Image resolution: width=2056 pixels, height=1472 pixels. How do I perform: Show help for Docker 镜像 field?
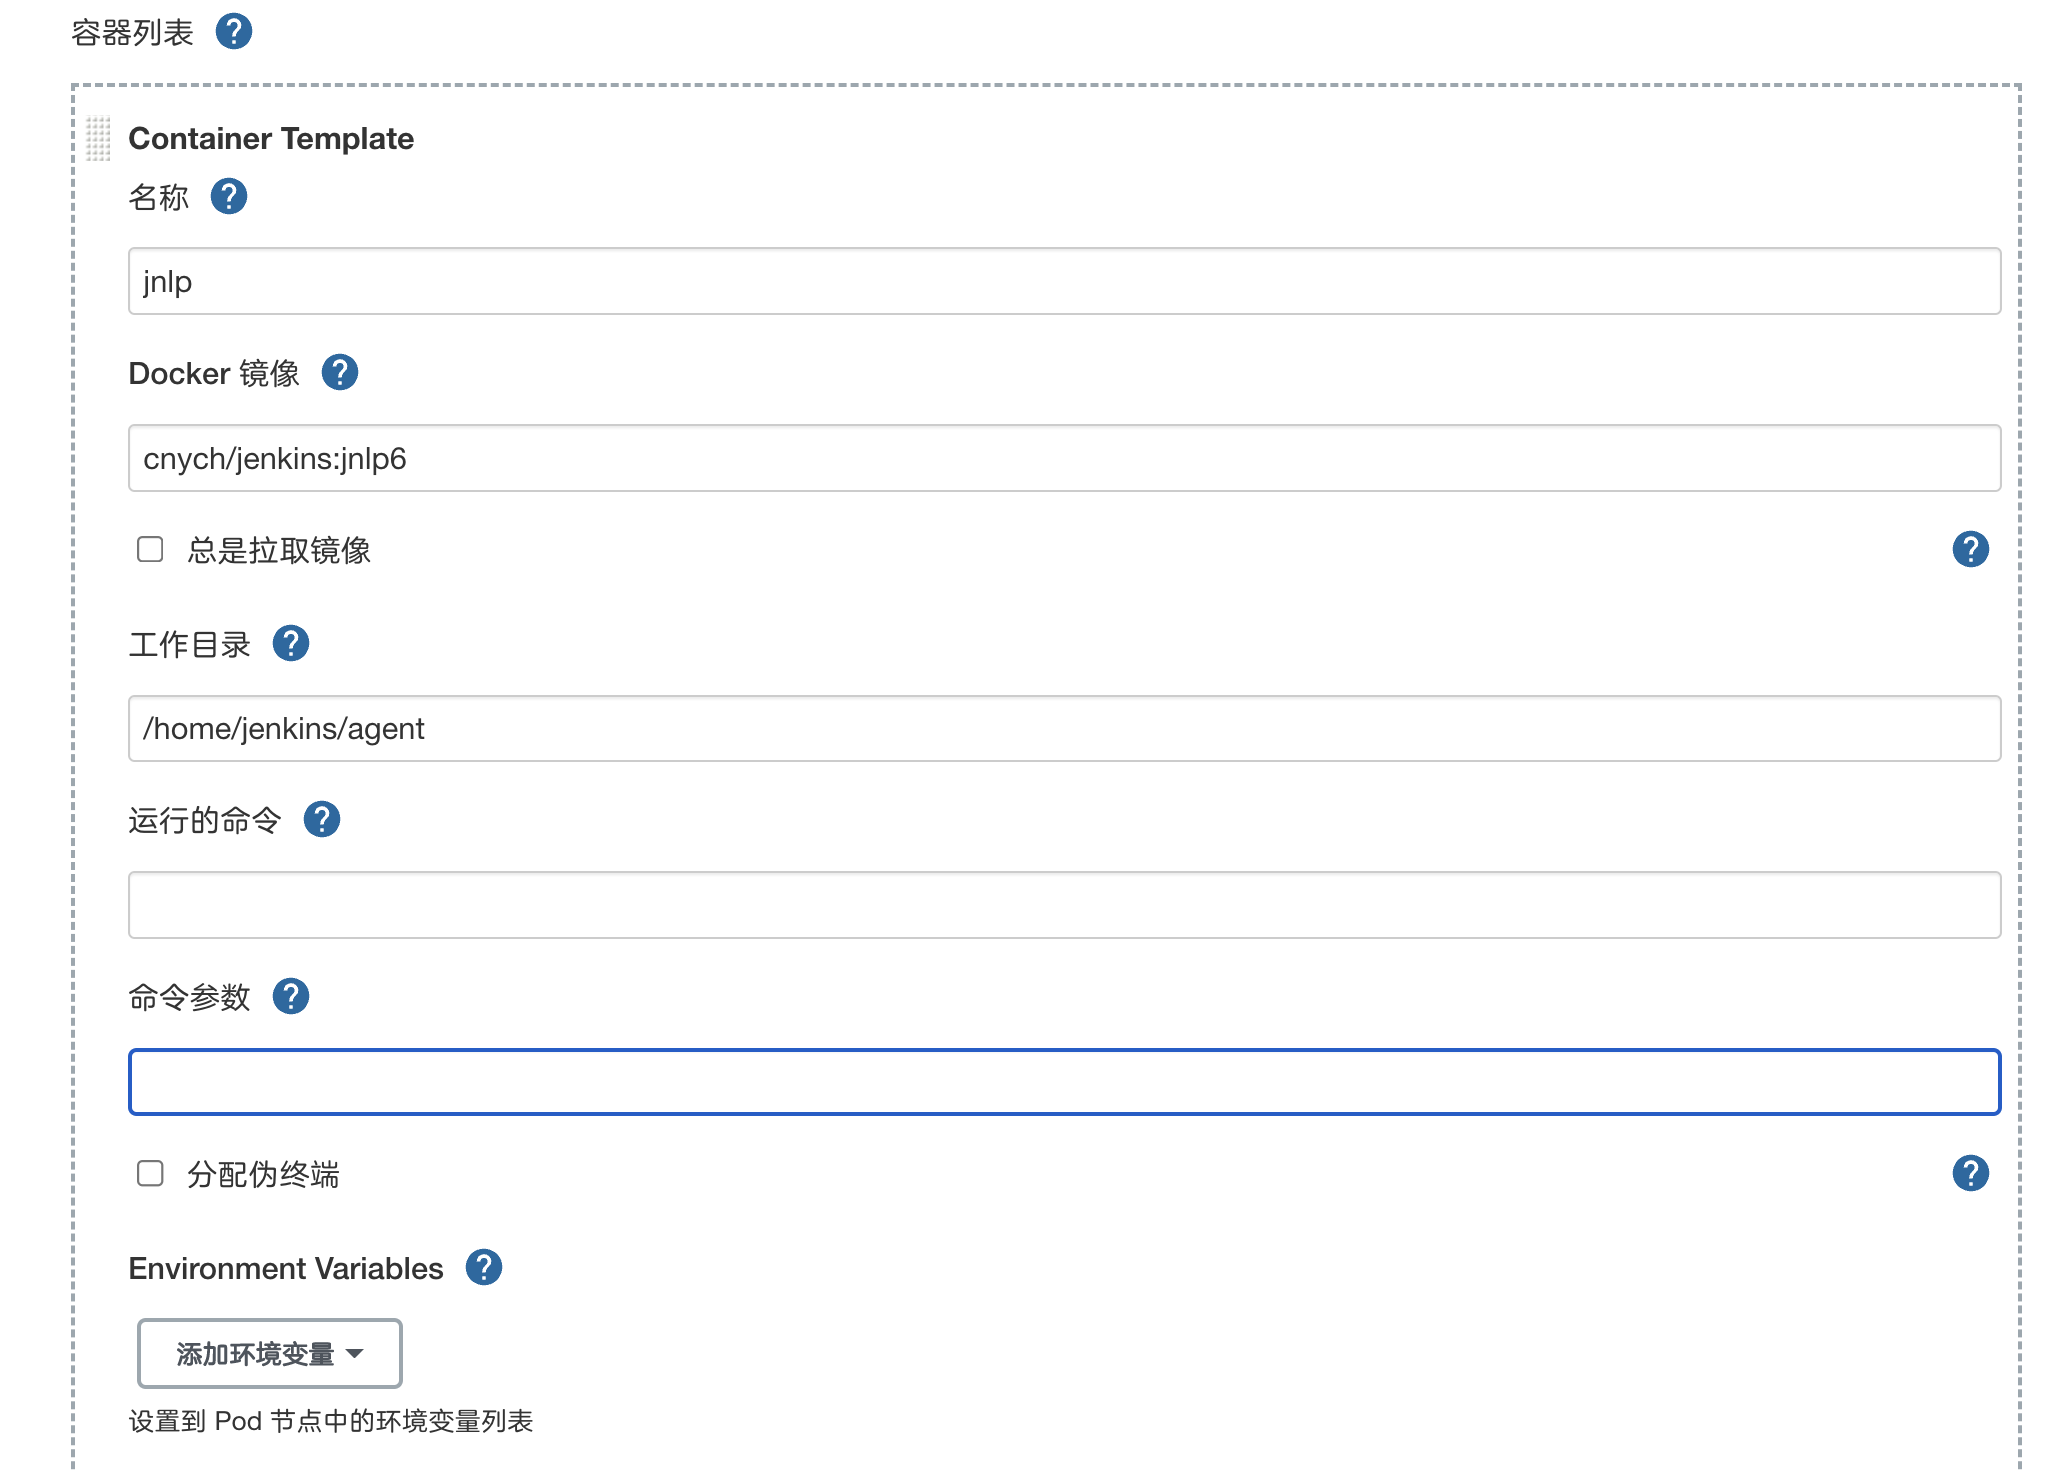pyautogui.click(x=340, y=372)
